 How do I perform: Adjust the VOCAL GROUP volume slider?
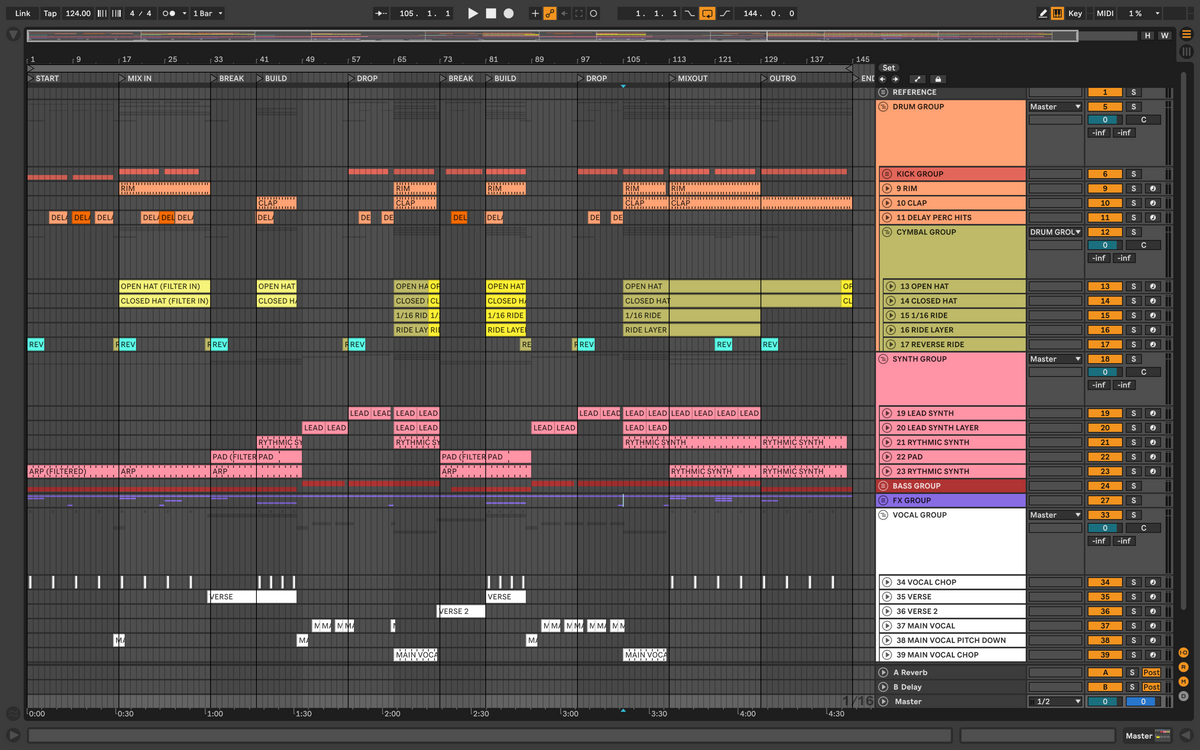[x=1104, y=528]
